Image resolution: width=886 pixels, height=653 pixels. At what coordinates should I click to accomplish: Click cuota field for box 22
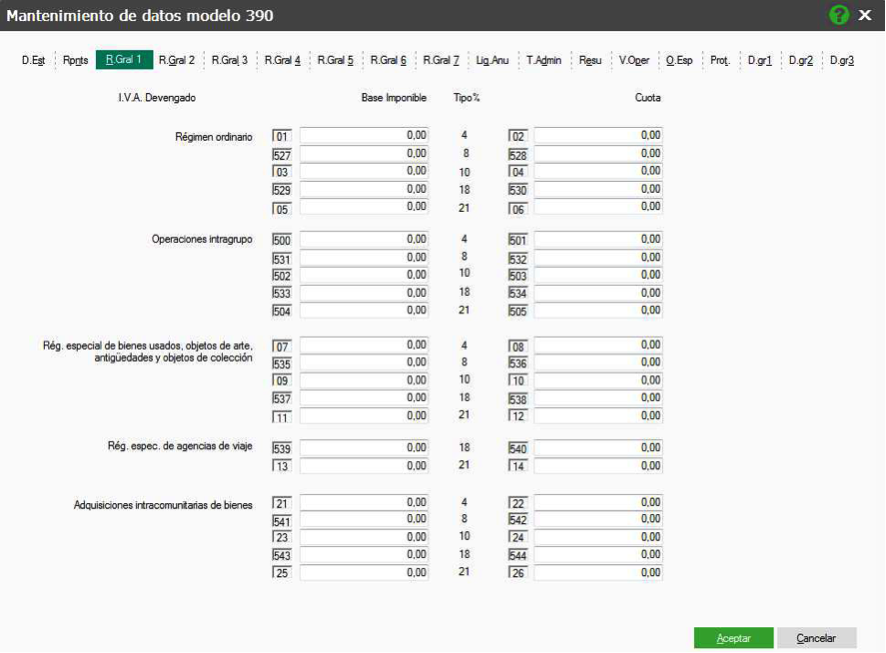(598, 502)
